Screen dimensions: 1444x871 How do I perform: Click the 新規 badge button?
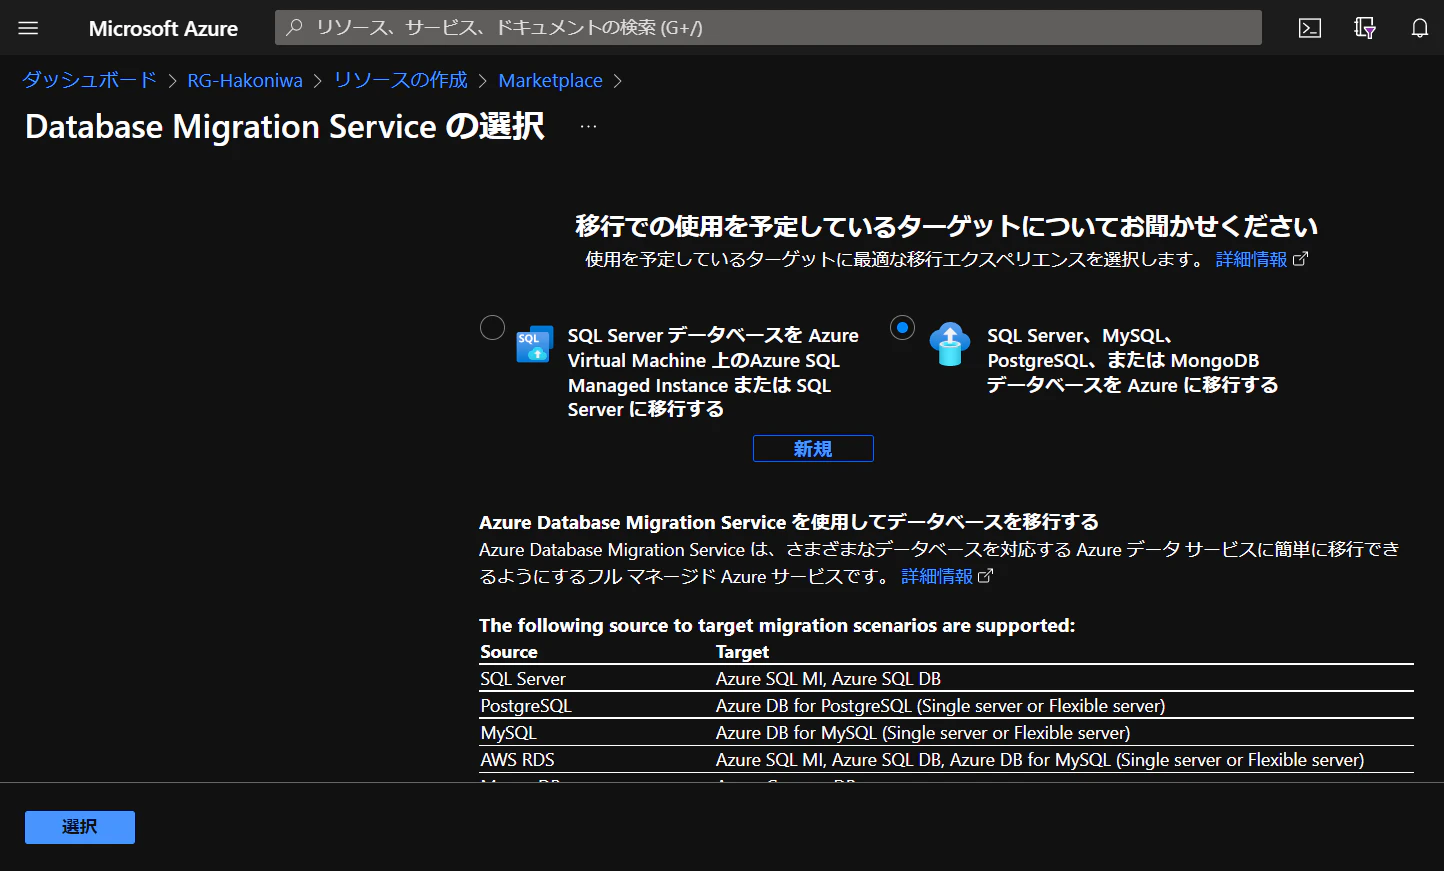[813, 449]
